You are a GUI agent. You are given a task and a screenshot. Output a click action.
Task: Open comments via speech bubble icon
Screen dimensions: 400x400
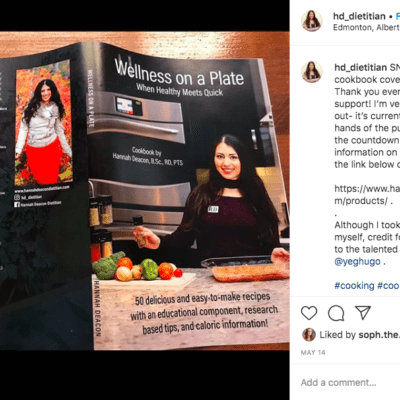pos(336,313)
